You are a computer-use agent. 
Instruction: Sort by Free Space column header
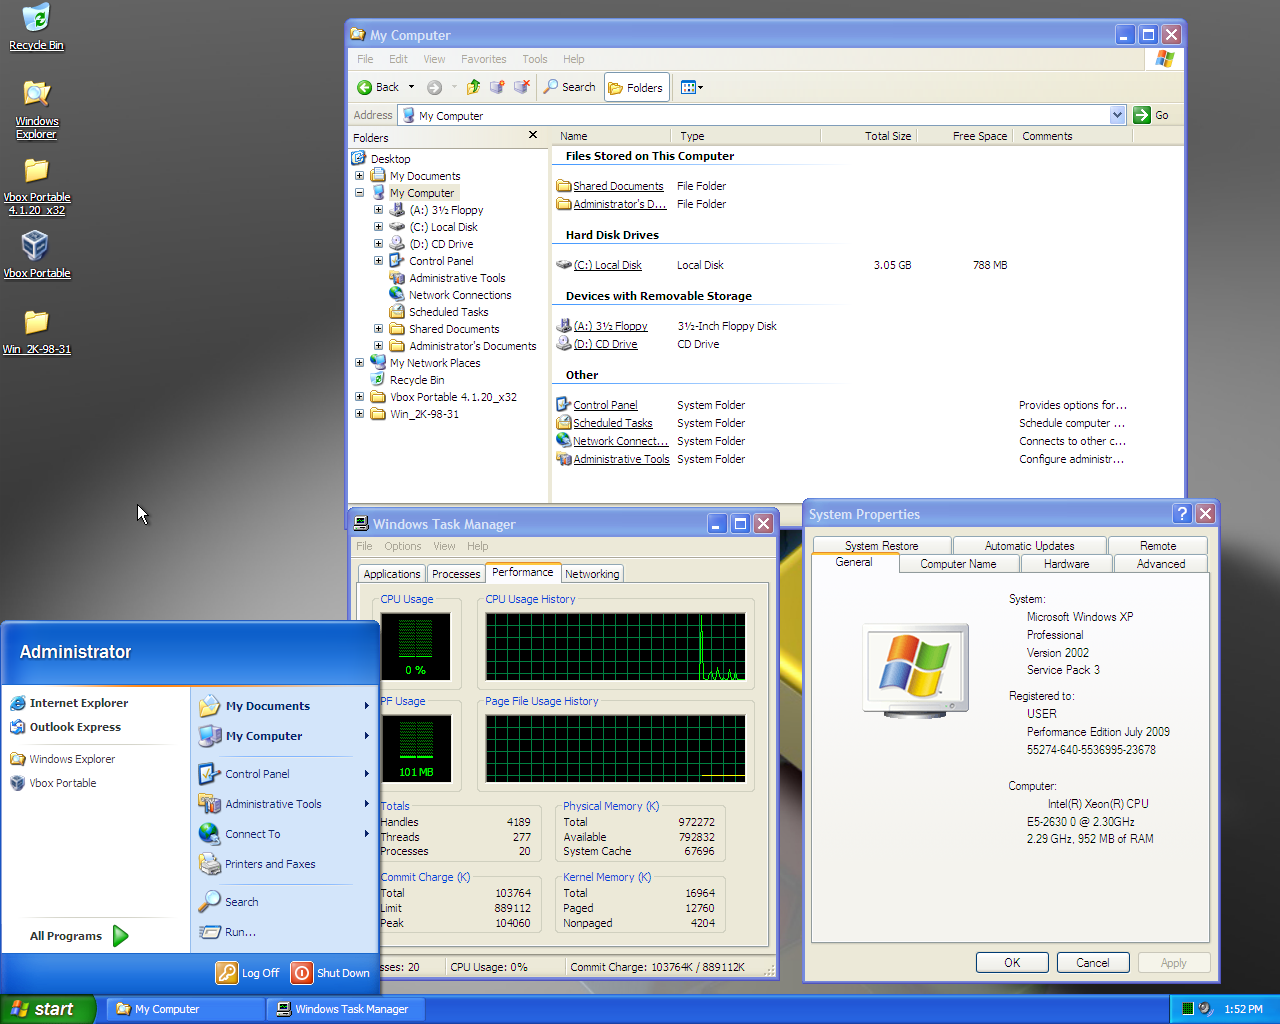(964, 136)
